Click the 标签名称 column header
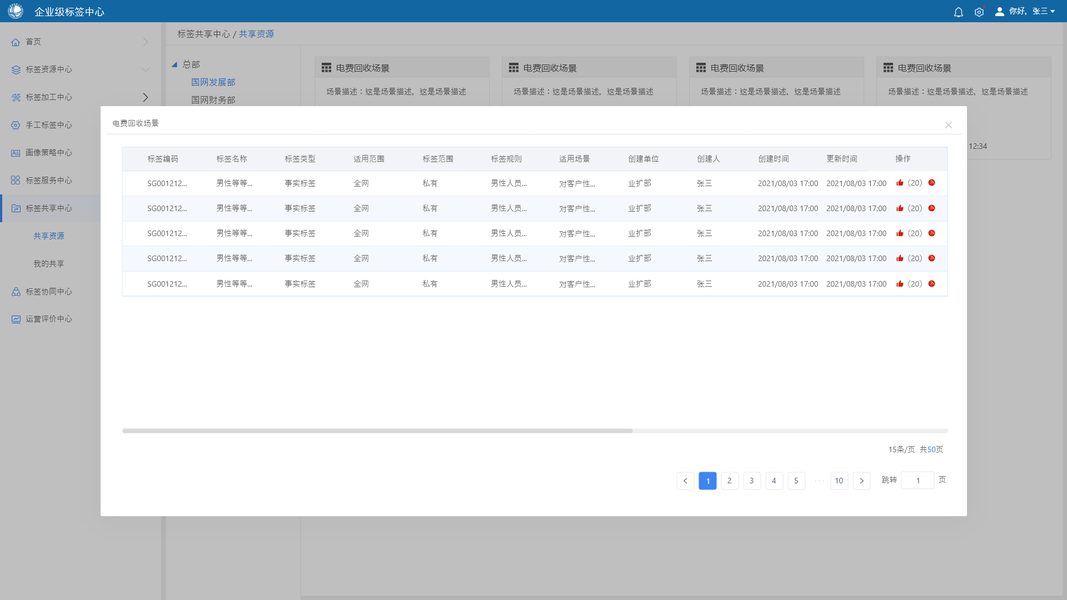The width and height of the screenshot is (1067, 600). (231, 159)
